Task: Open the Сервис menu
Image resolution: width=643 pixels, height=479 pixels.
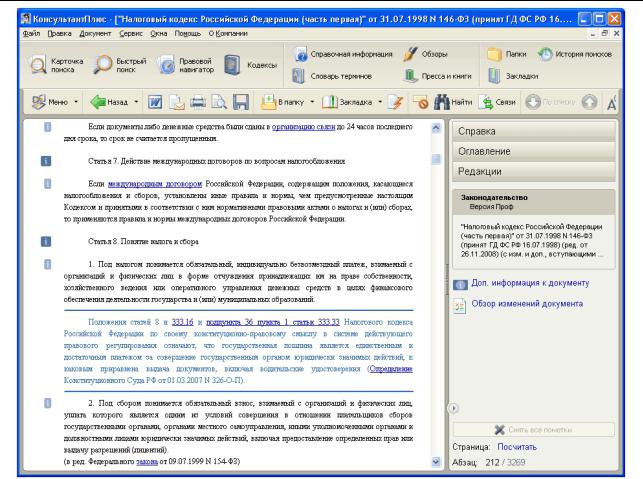Action: click(131, 34)
